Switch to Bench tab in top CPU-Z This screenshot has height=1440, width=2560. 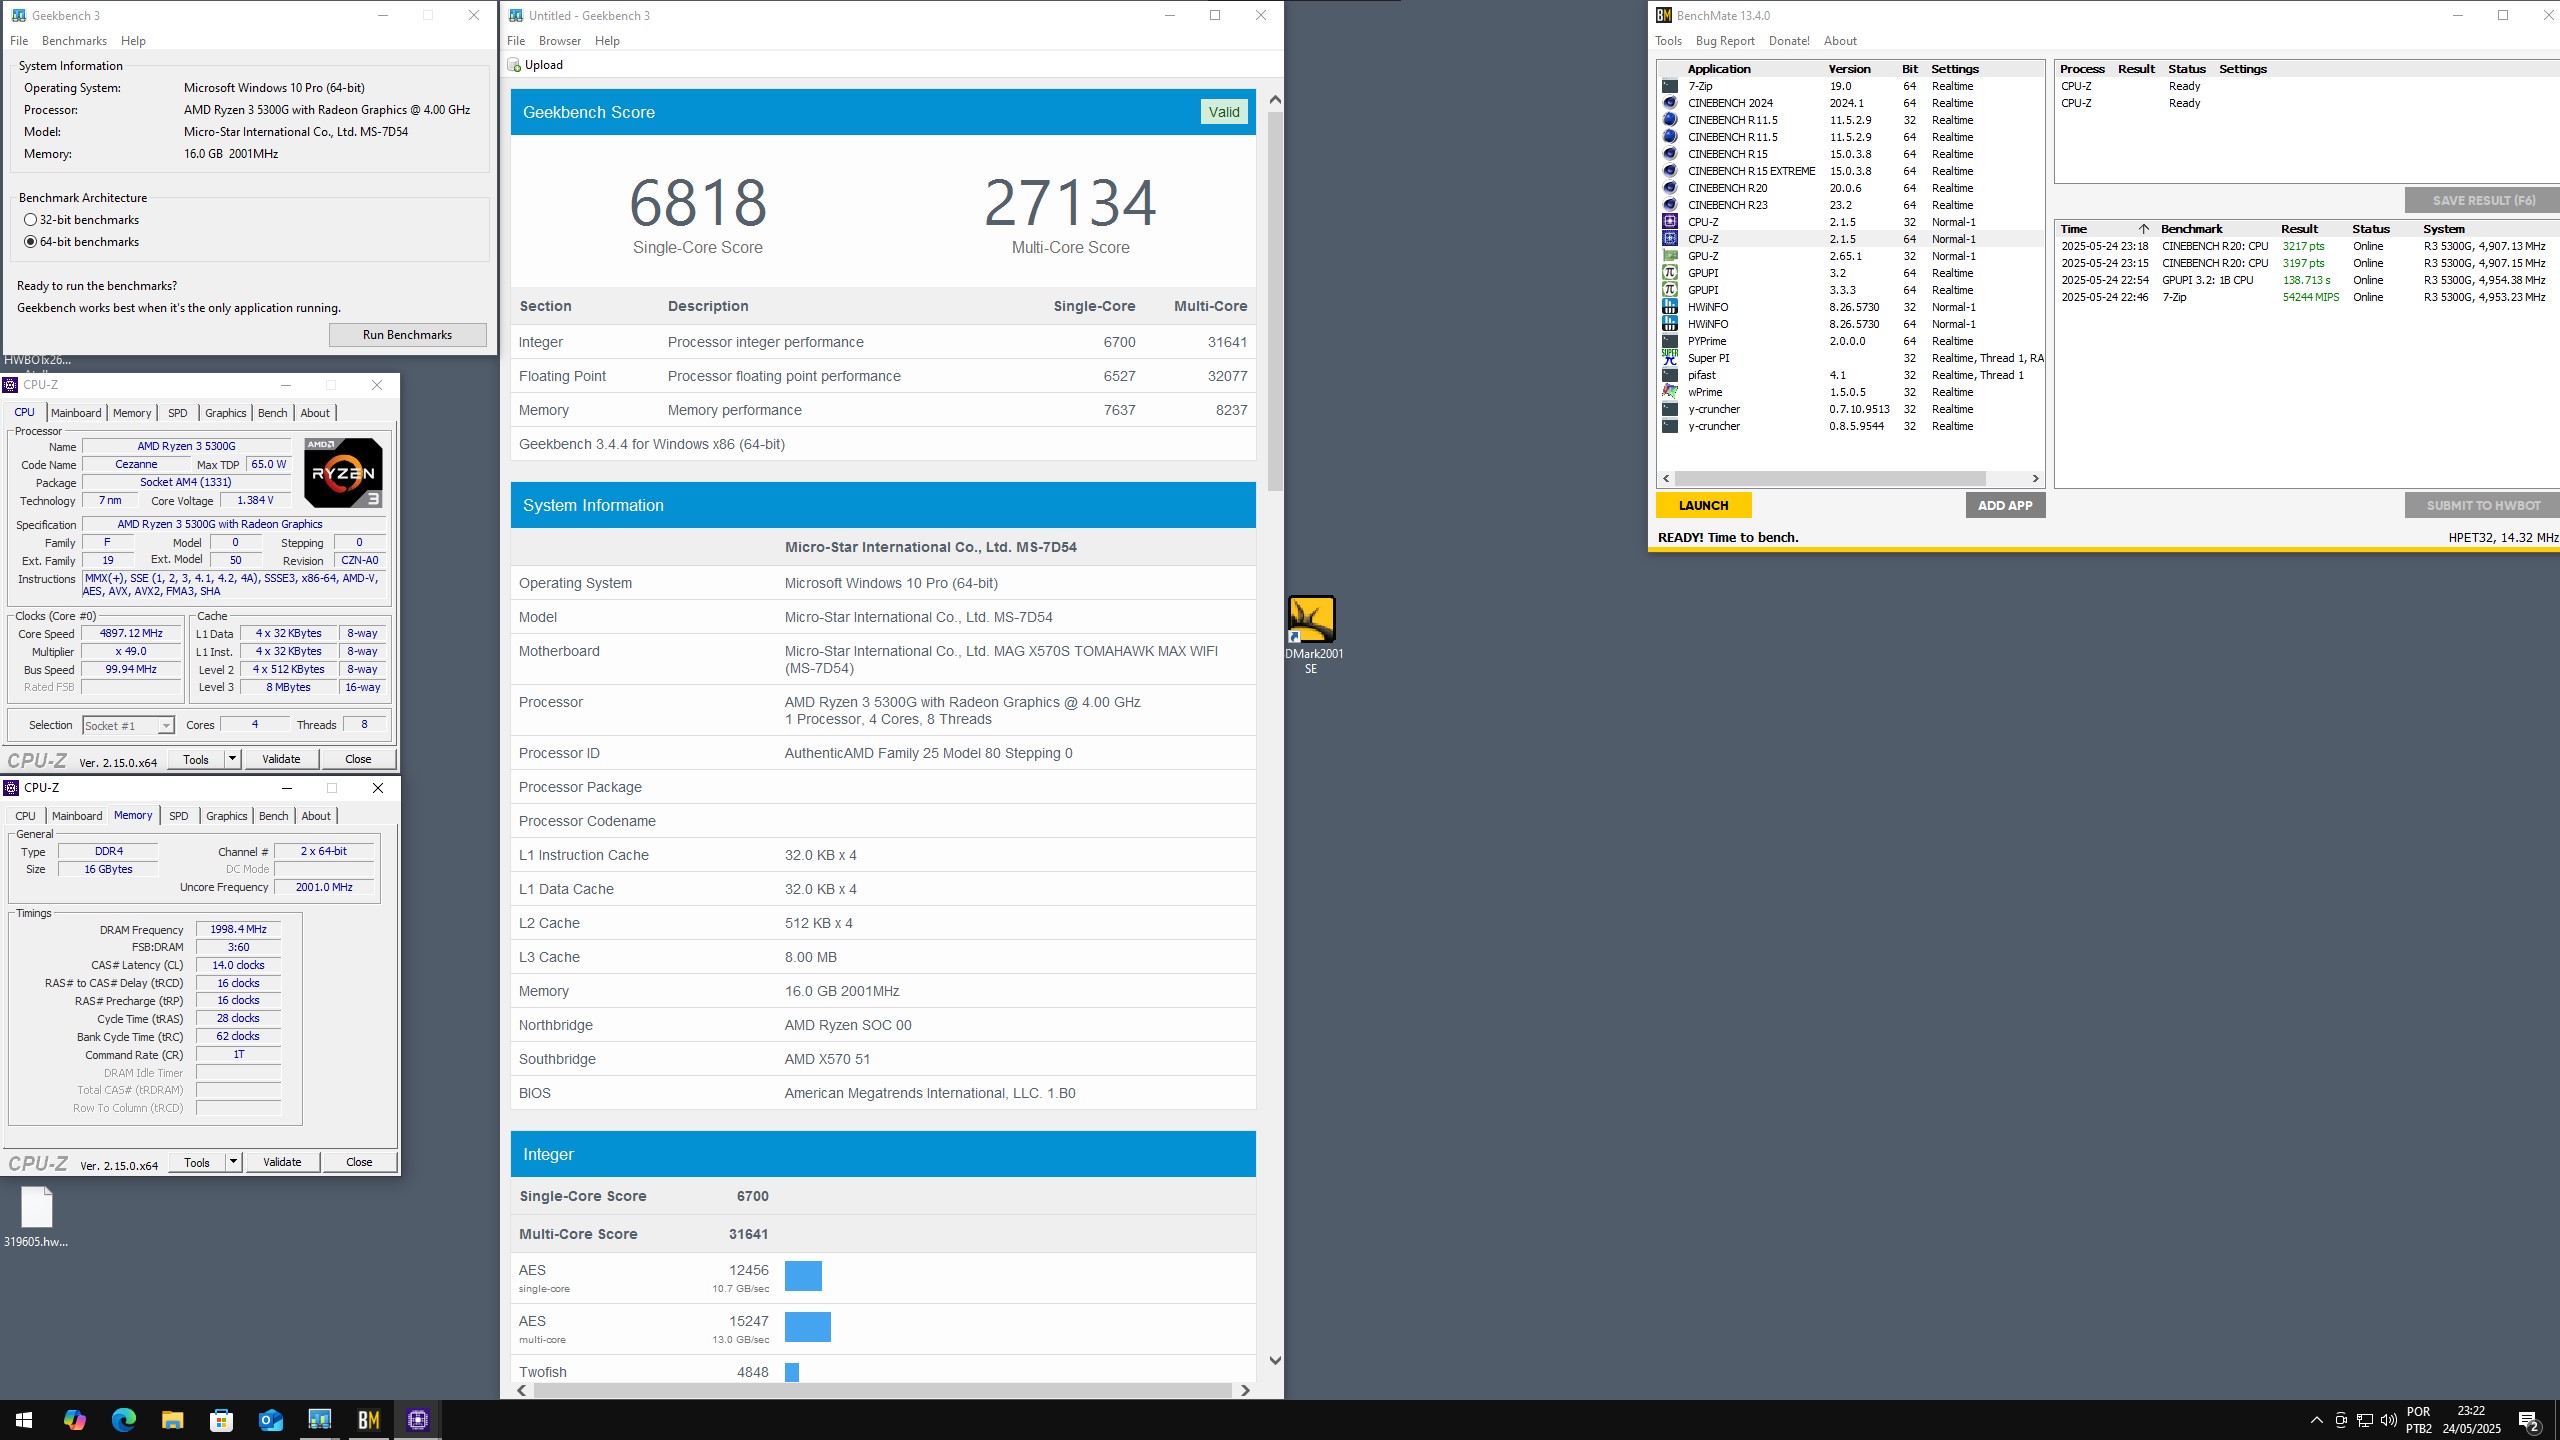click(x=272, y=413)
